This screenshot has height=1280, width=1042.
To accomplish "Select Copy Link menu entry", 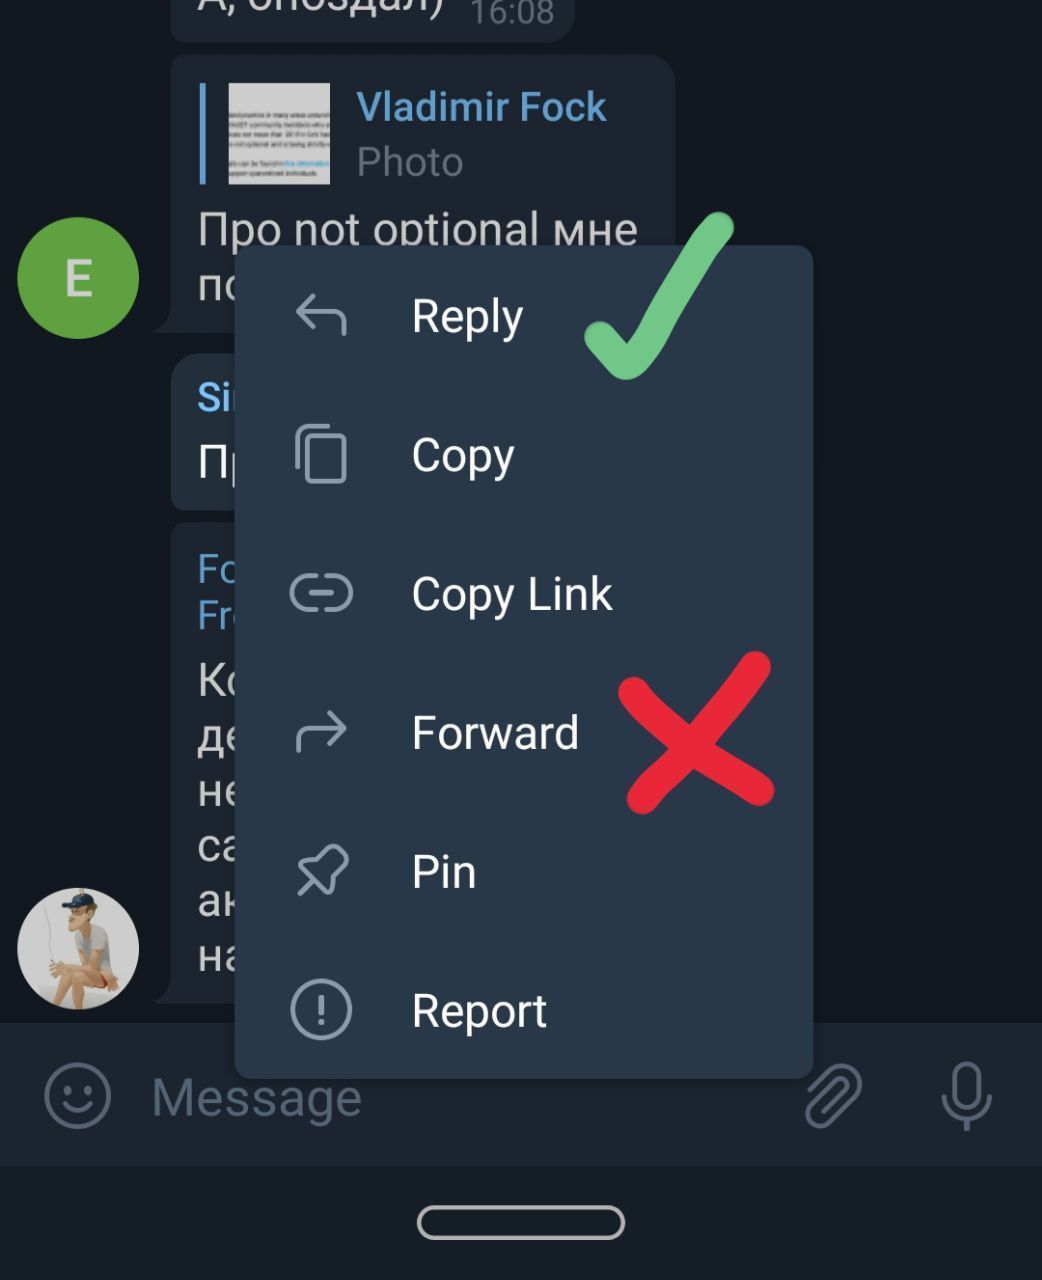I will point(523,594).
